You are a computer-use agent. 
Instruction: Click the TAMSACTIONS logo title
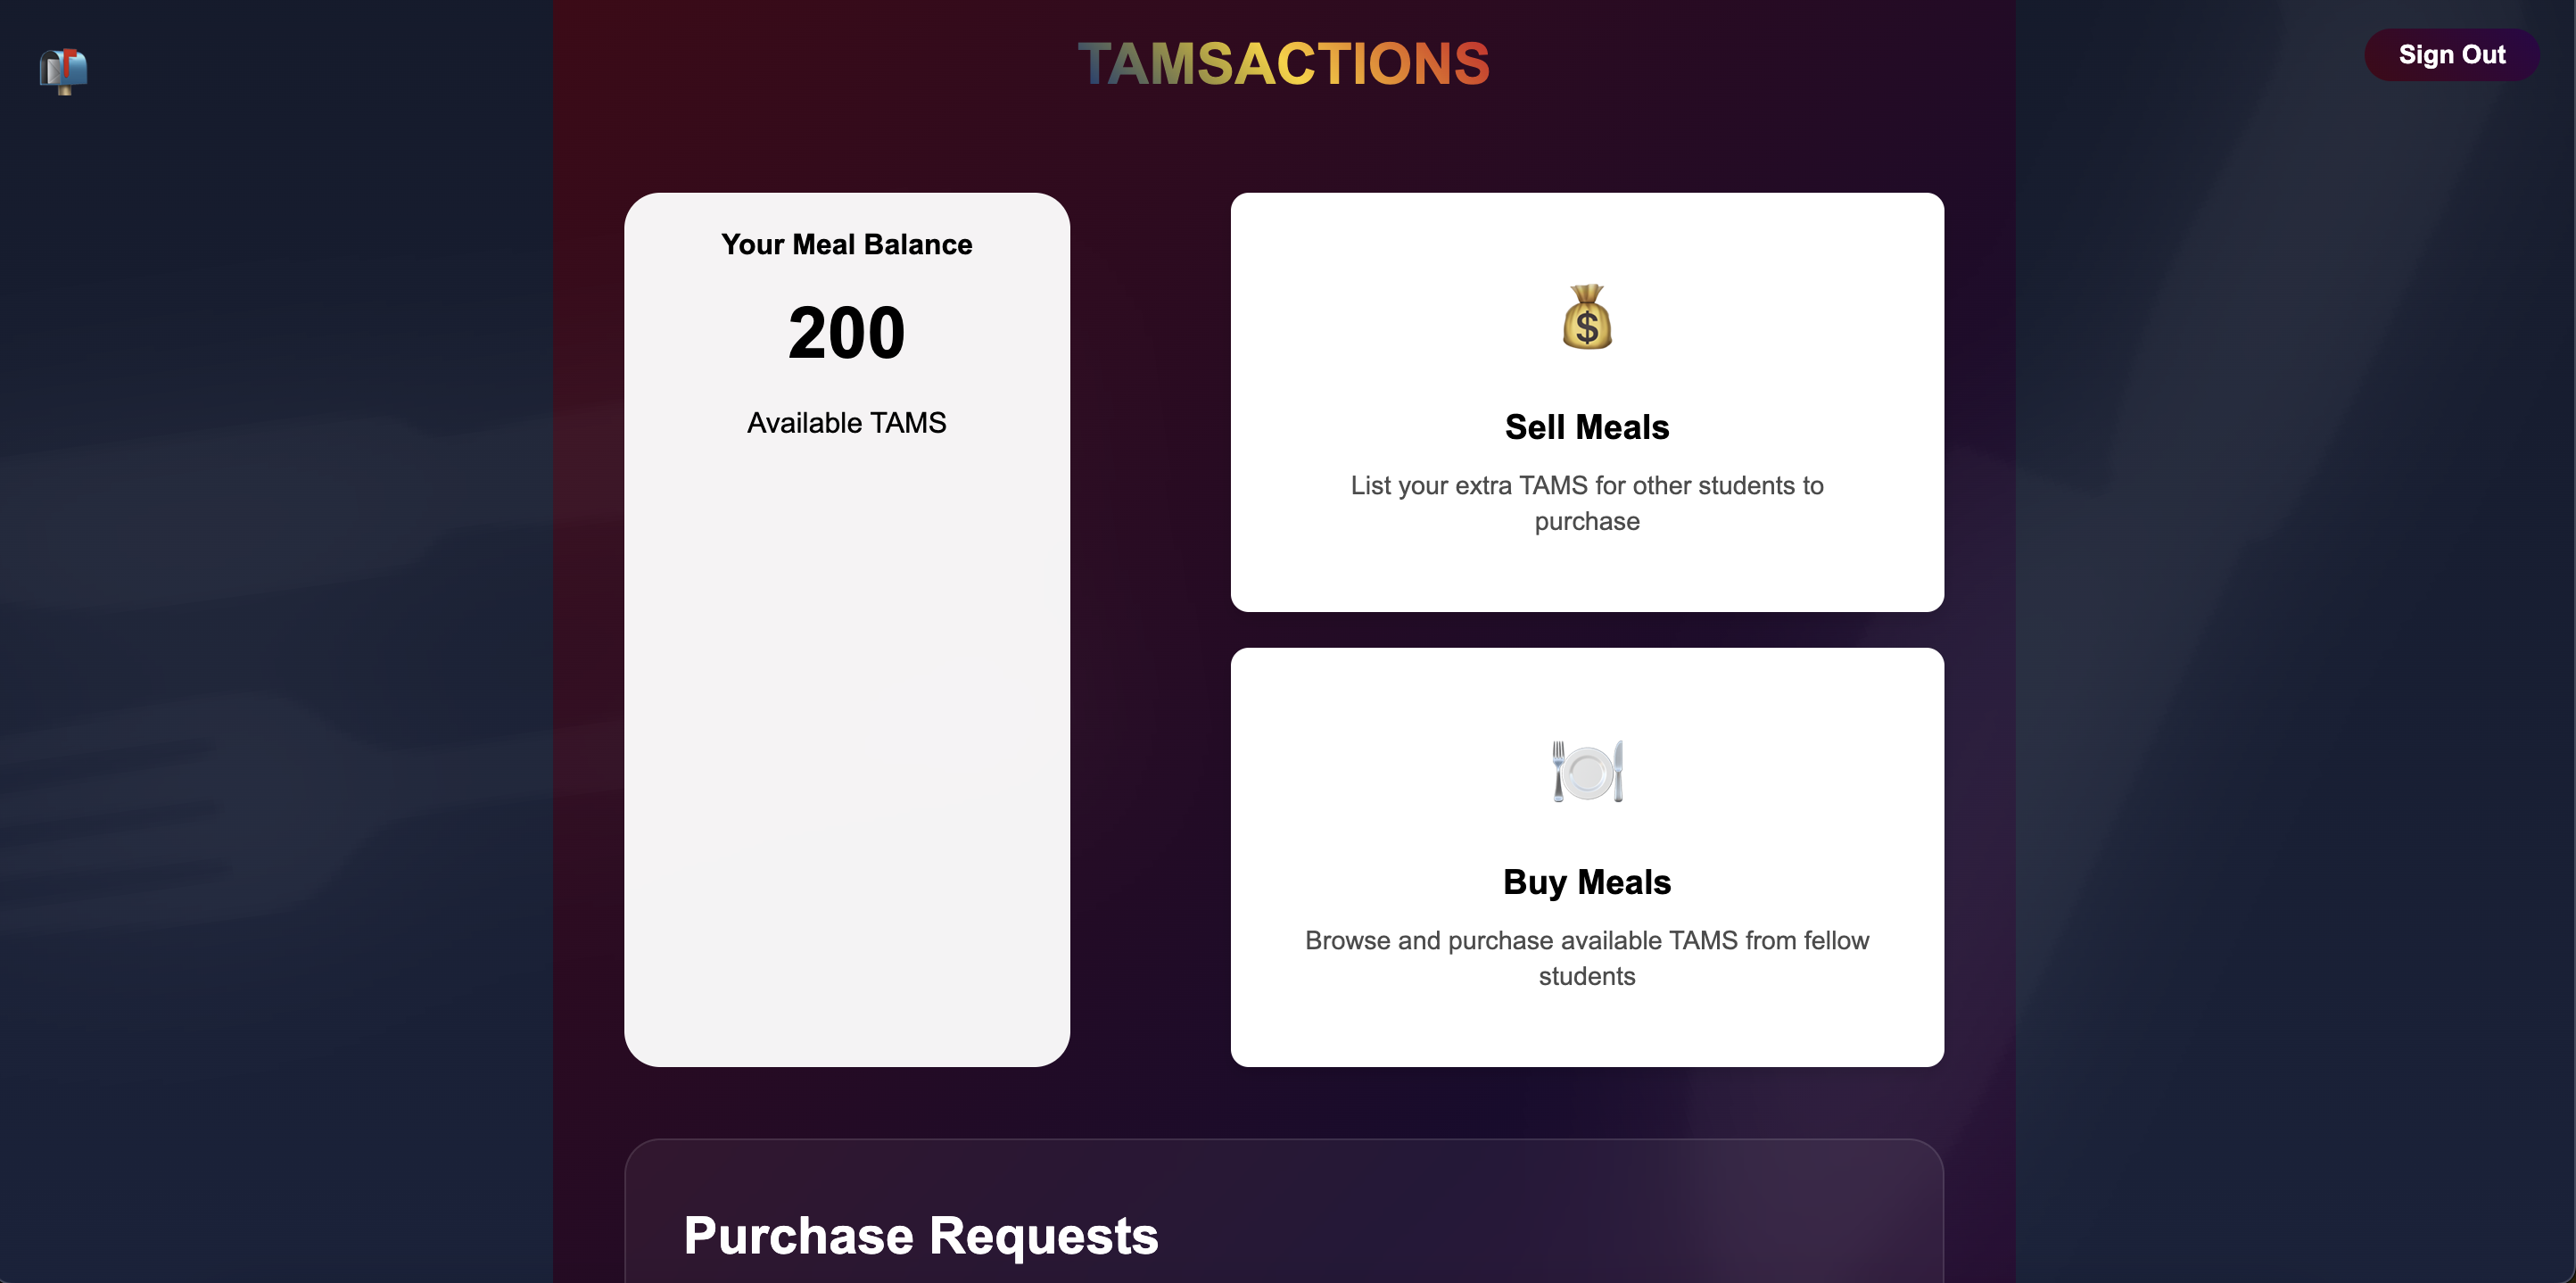[x=1284, y=64]
